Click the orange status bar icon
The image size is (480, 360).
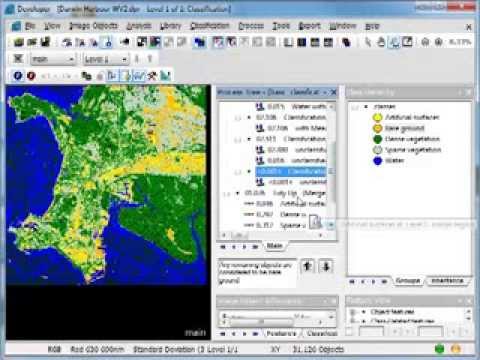point(456,349)
